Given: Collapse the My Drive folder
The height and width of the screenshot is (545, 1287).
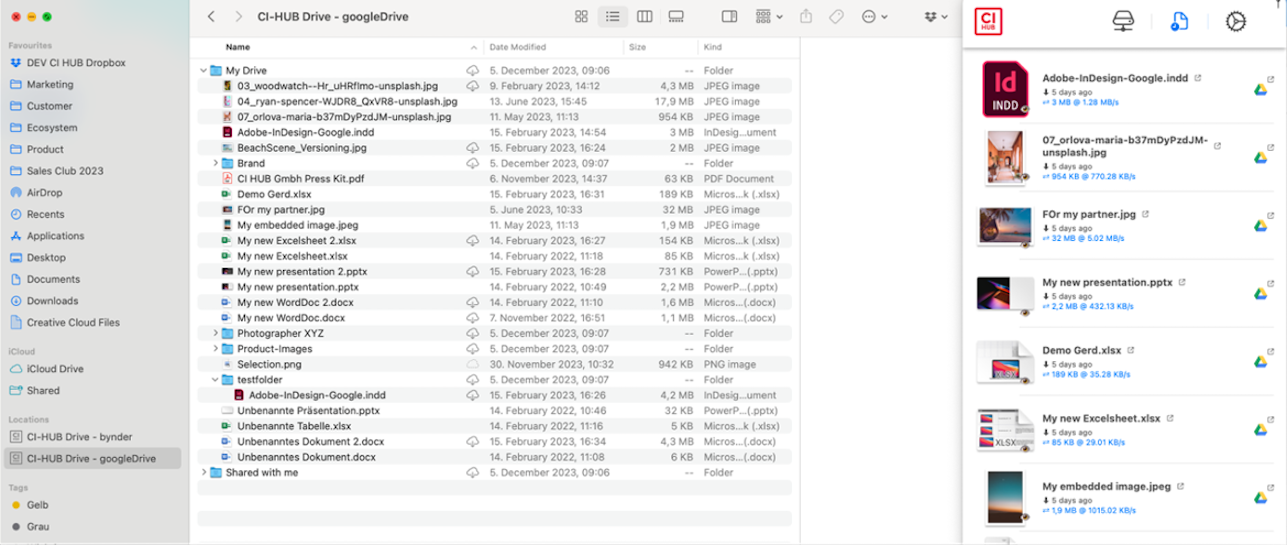Looking at the screenshot, I should 204,71.
